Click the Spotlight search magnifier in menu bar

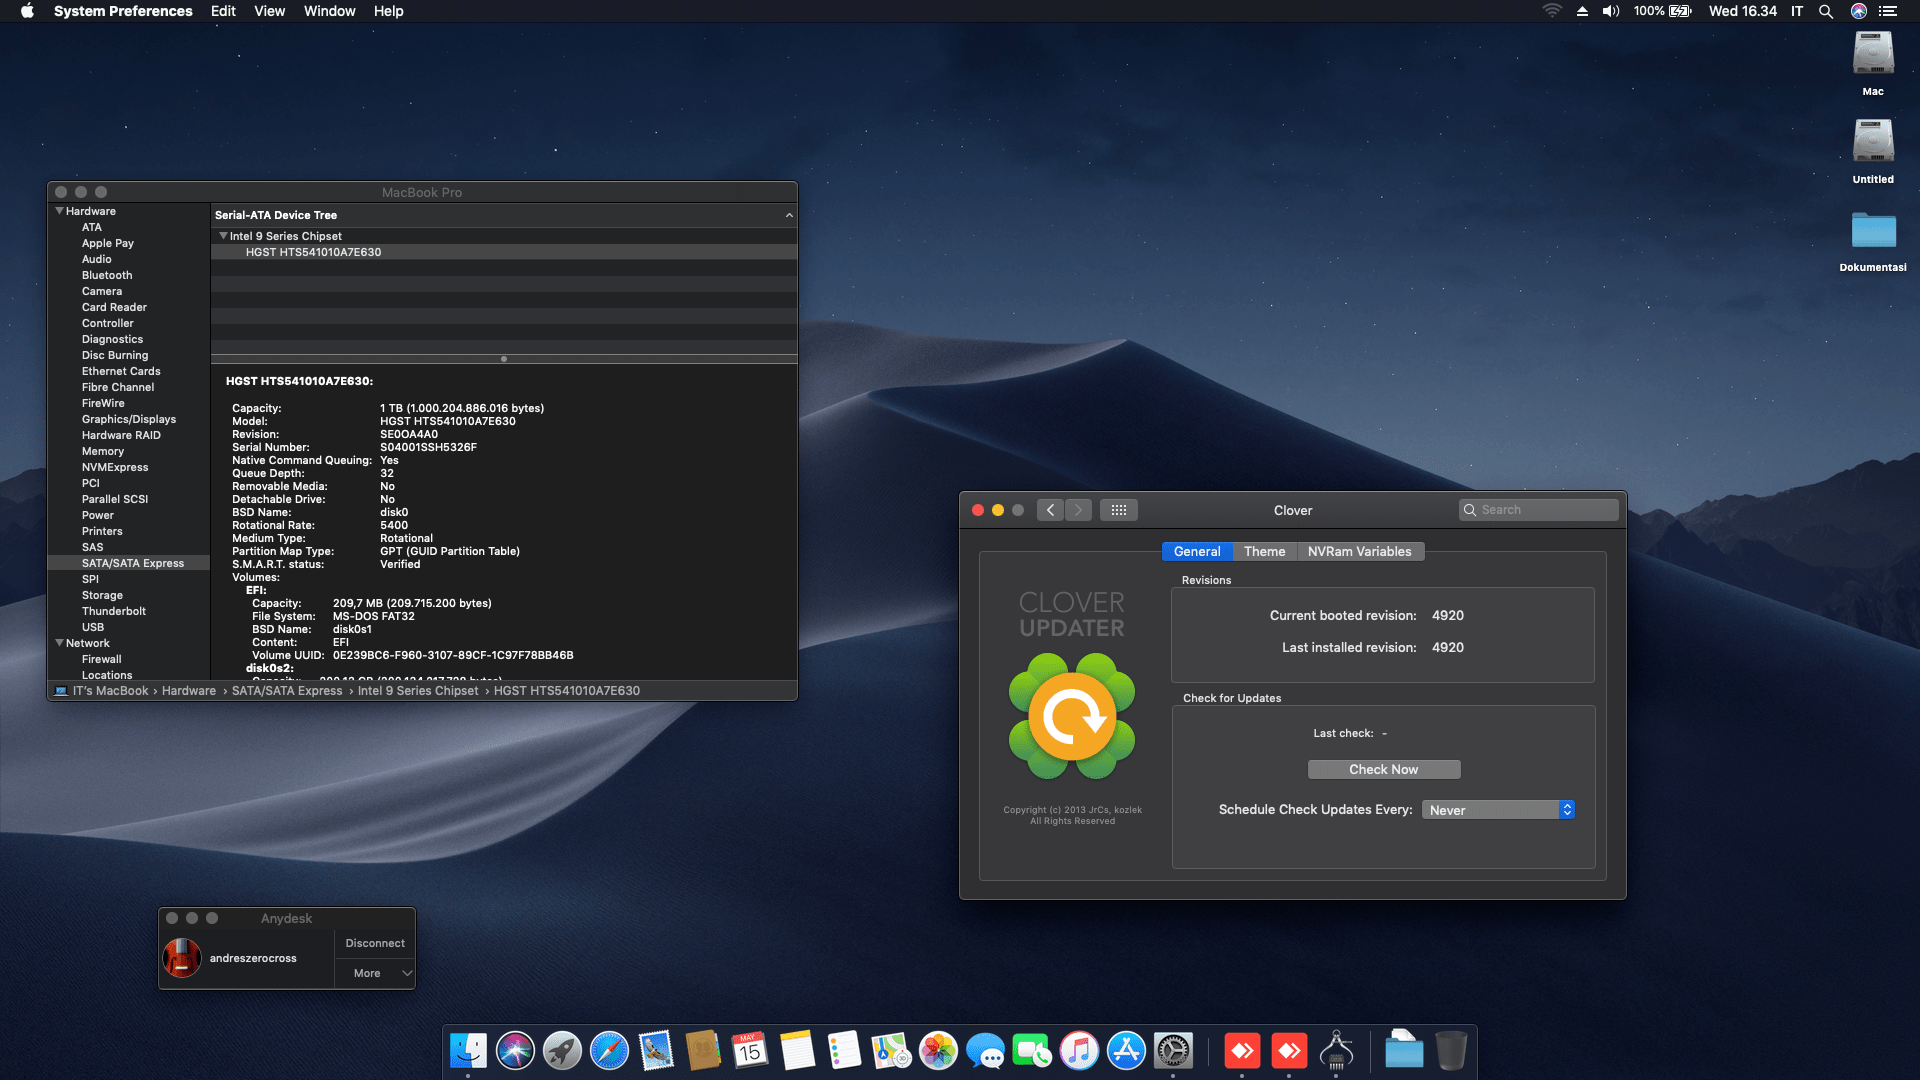click(x=1825, y=11)
